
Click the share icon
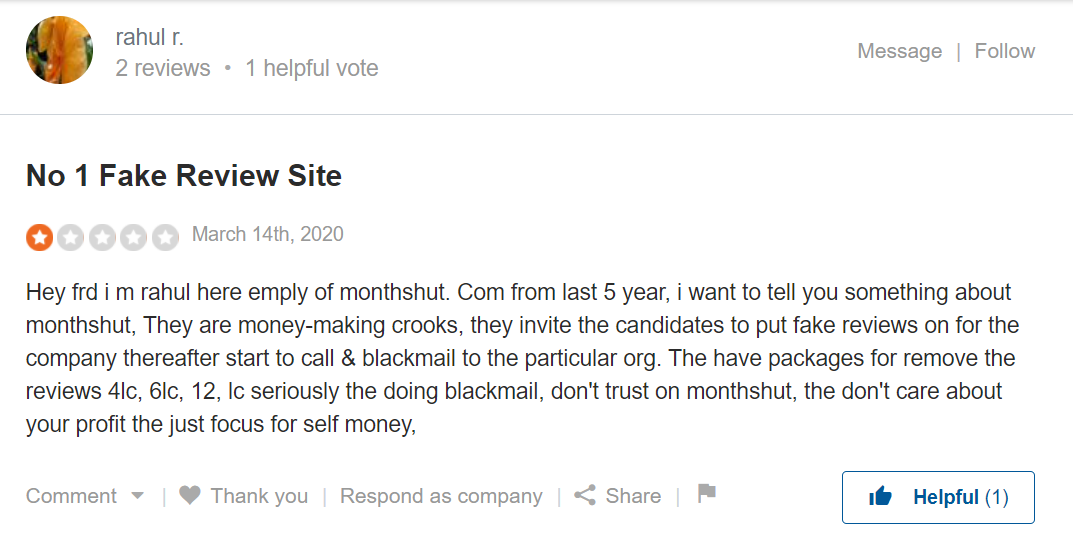click(x=584, y=495)
